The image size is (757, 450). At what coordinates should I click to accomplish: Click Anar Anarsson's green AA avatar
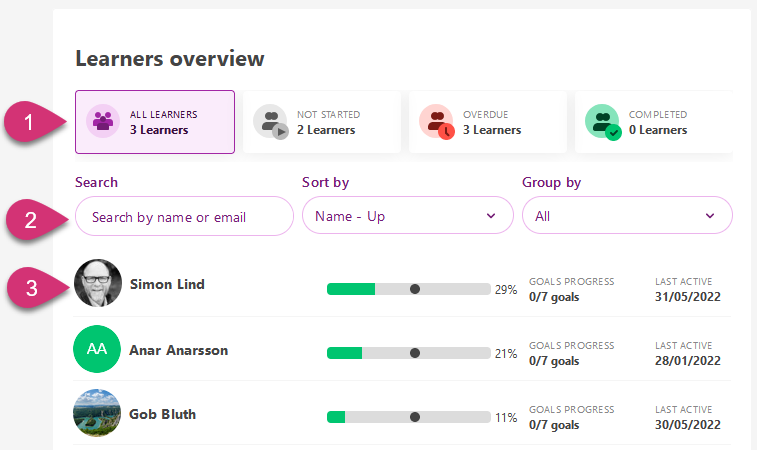coord(97,349)
